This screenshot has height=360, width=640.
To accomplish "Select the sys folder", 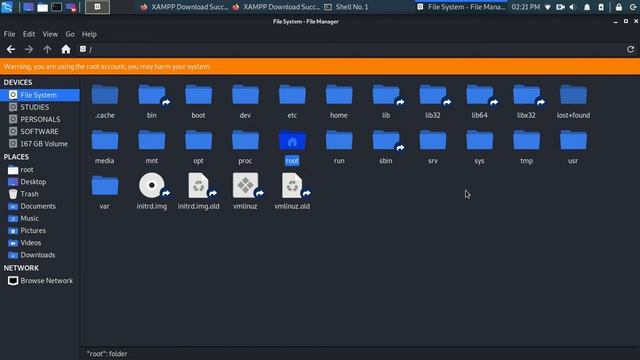I will click(x=480, y=140).
